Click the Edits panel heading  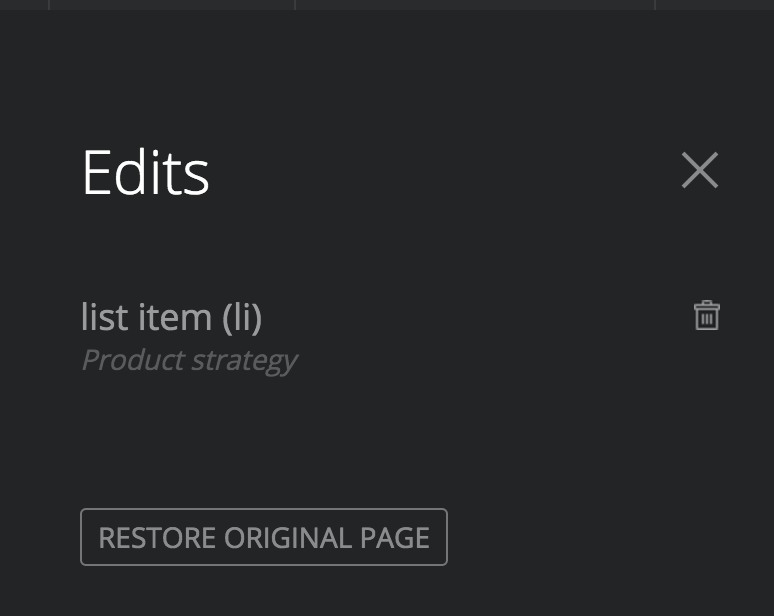pos(146,173)
